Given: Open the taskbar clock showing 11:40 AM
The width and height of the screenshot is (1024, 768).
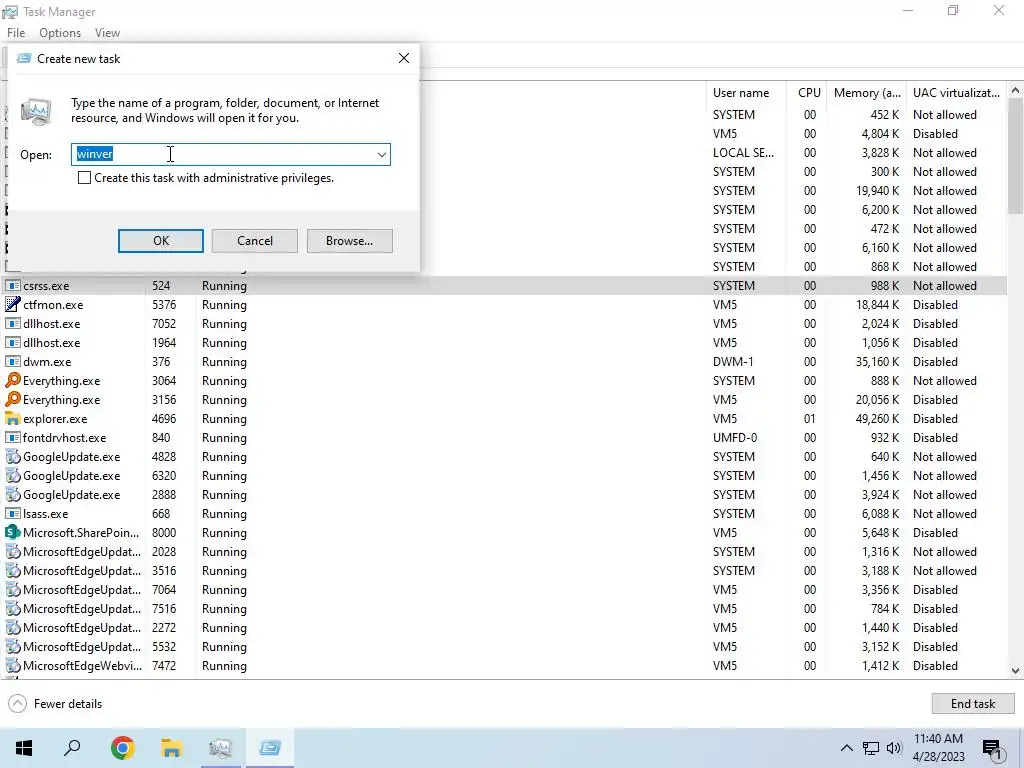Looking at the screenshot, I should pyautogui.click(x=938, y=748).
